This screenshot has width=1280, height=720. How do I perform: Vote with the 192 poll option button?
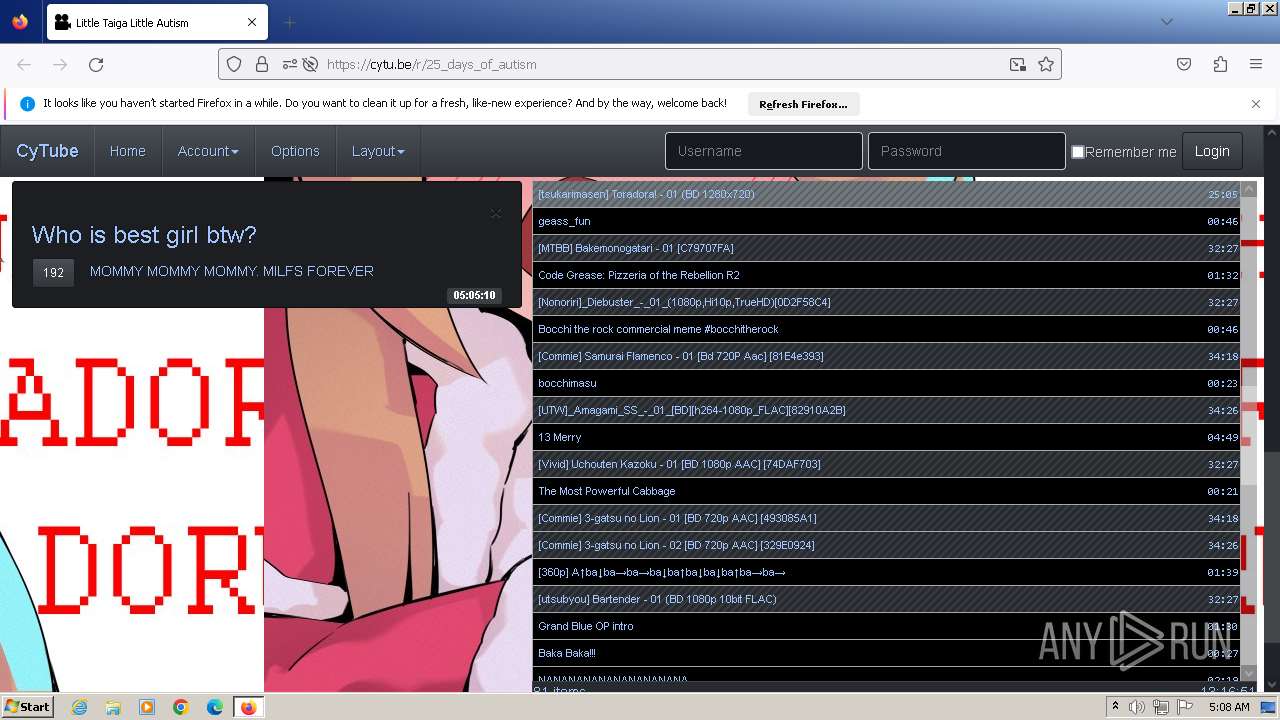pyautogui.click(x=54, y=272)
